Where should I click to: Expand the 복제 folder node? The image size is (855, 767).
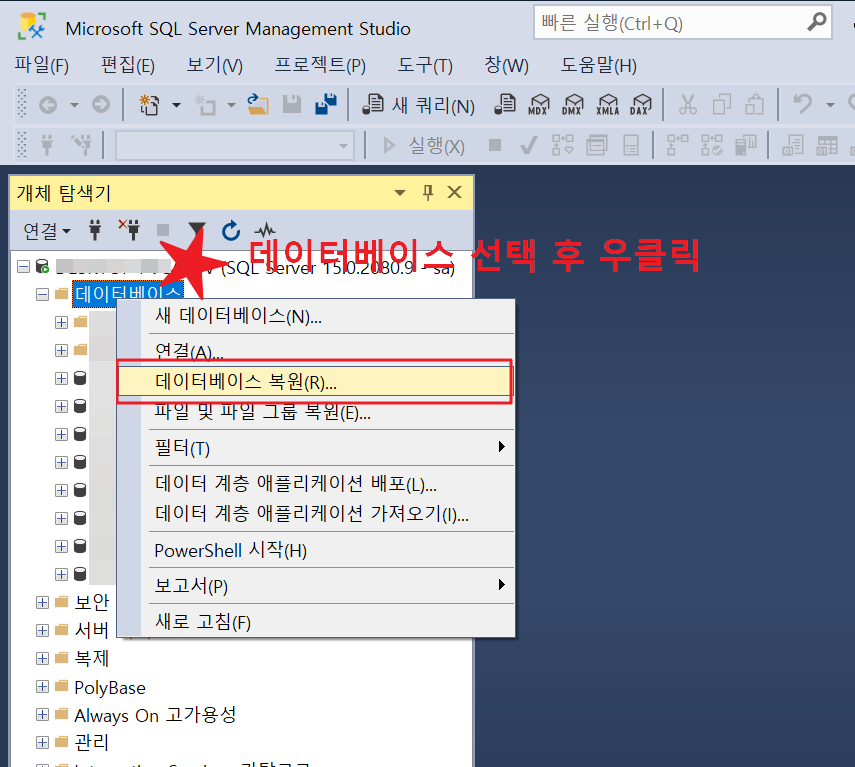(43, 659)
